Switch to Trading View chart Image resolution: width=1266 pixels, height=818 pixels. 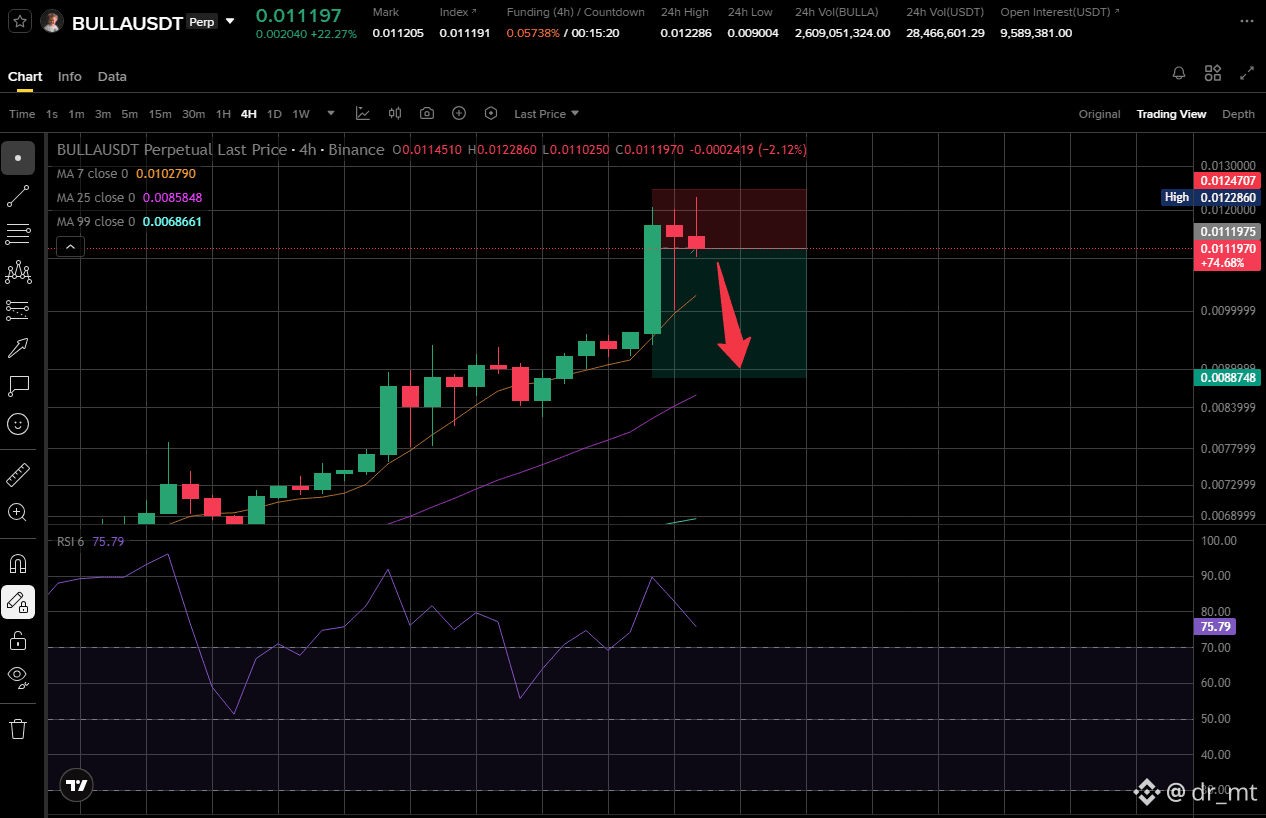click(x=1171, y=114)
